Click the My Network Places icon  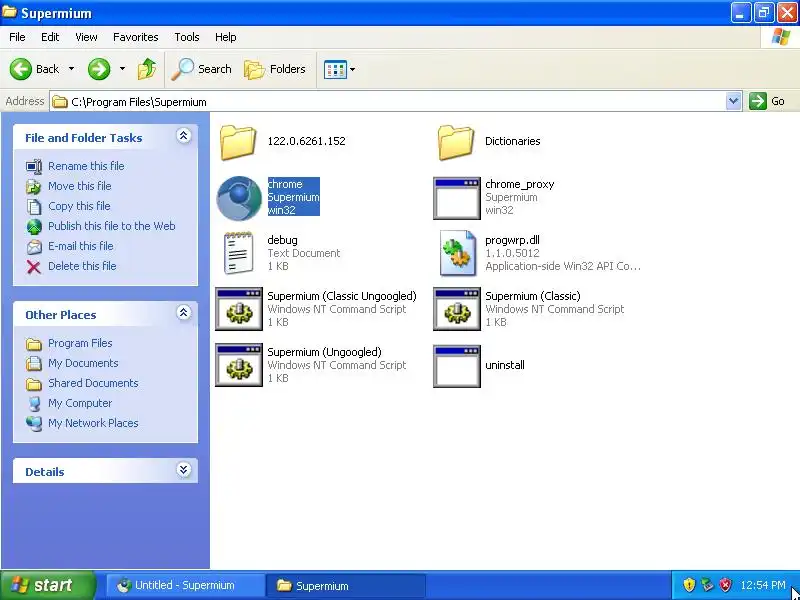coord(34,424)
